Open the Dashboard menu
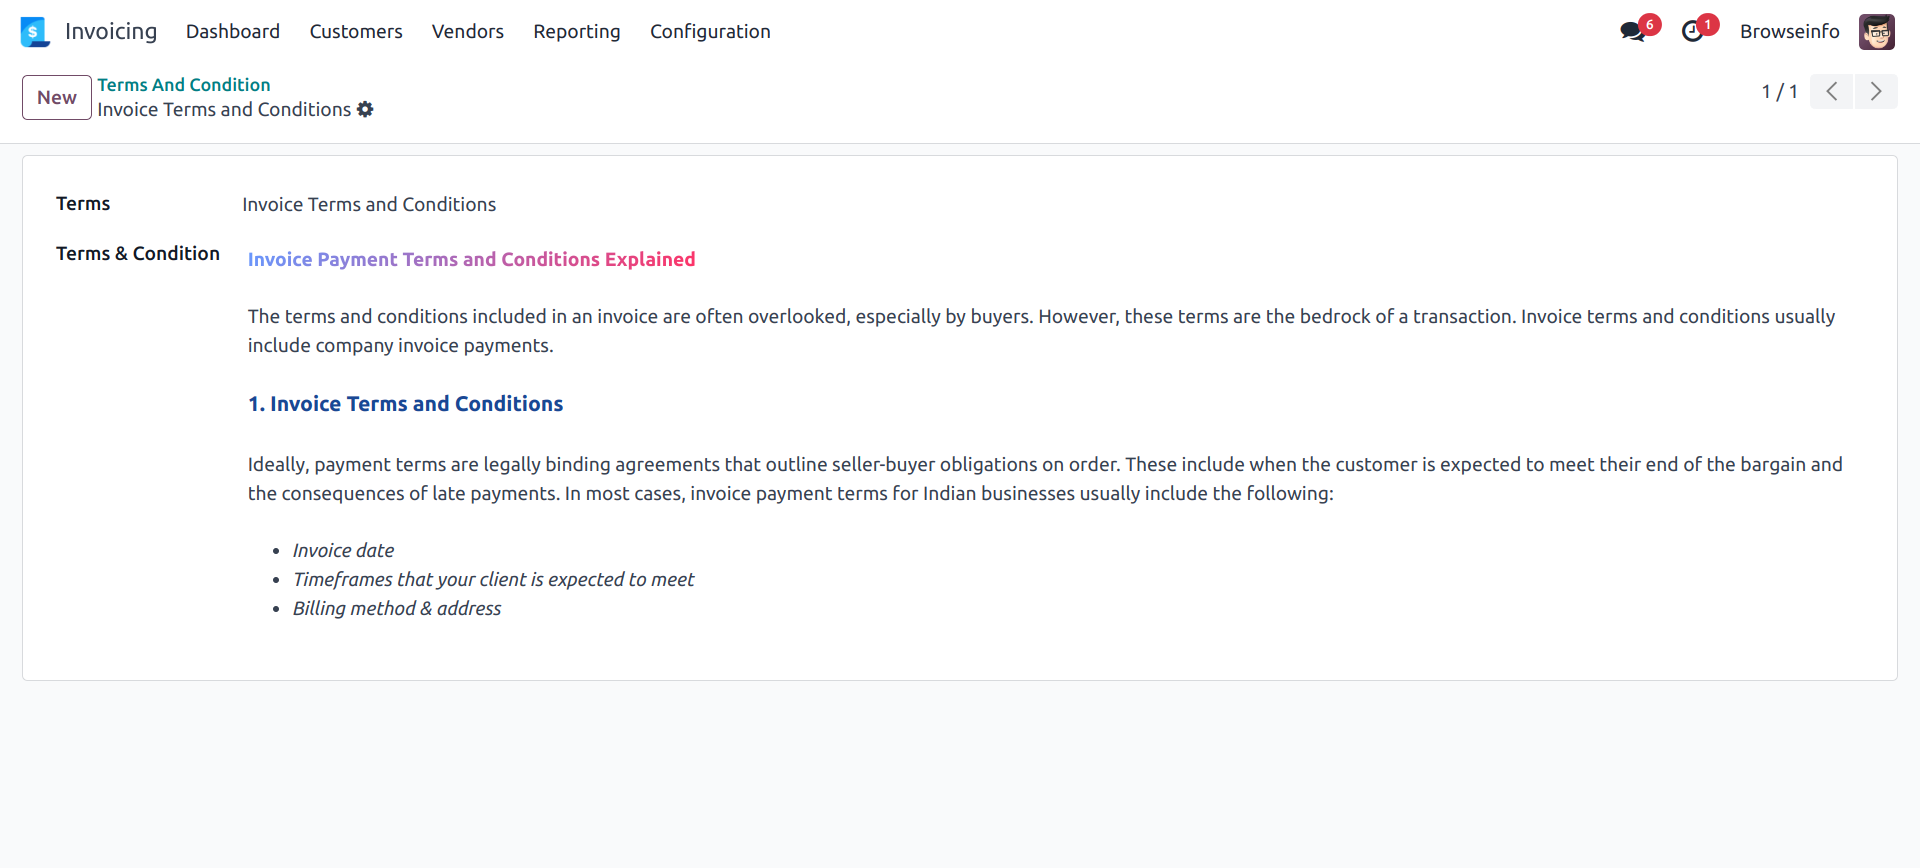The height and width of the screenshot is (868, 1920). click(x=233, y=32)
